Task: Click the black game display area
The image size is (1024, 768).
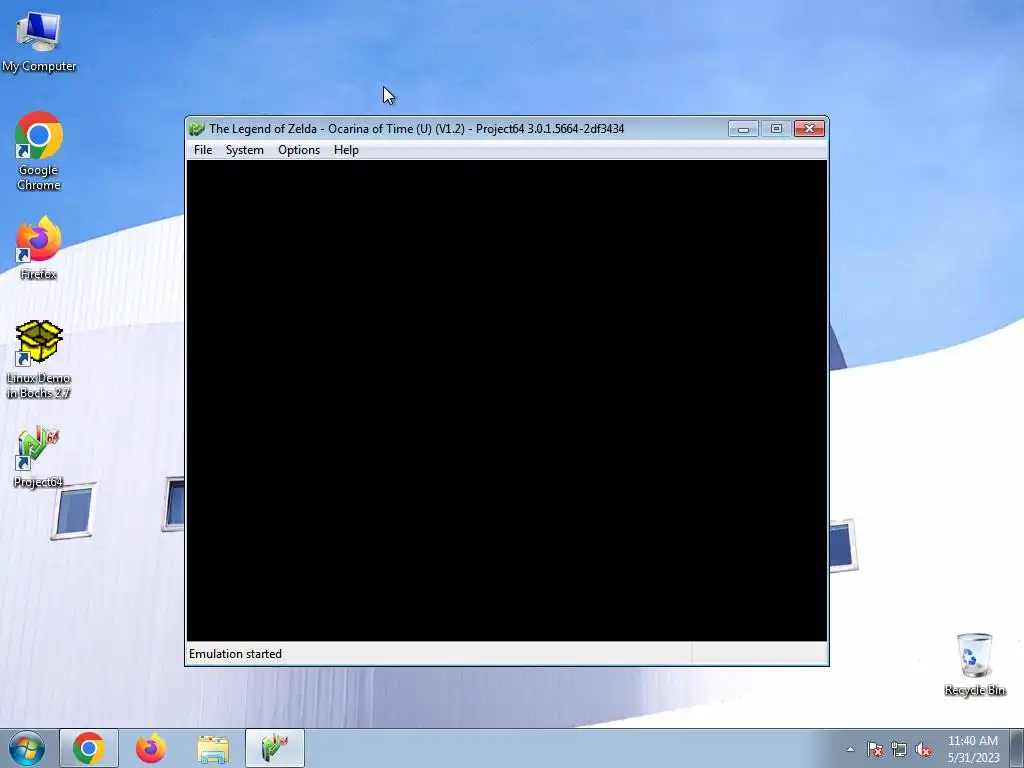Action: [x=507, y=400]
